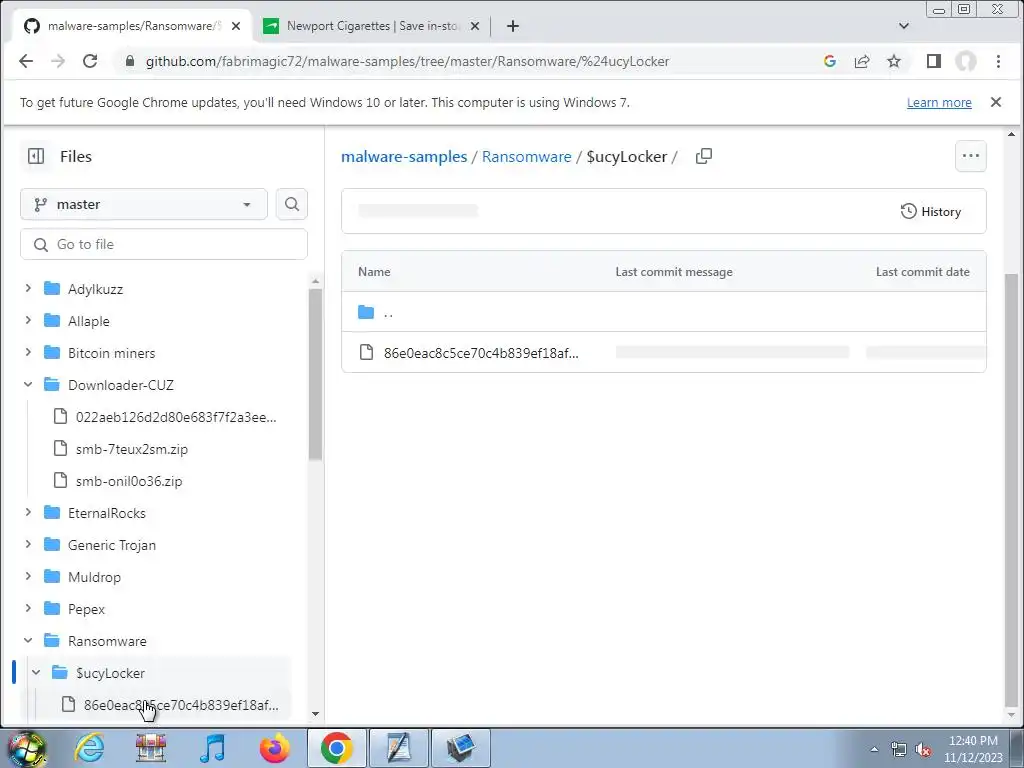Switch to the Newport Cigarettes tab

[371, 26]
